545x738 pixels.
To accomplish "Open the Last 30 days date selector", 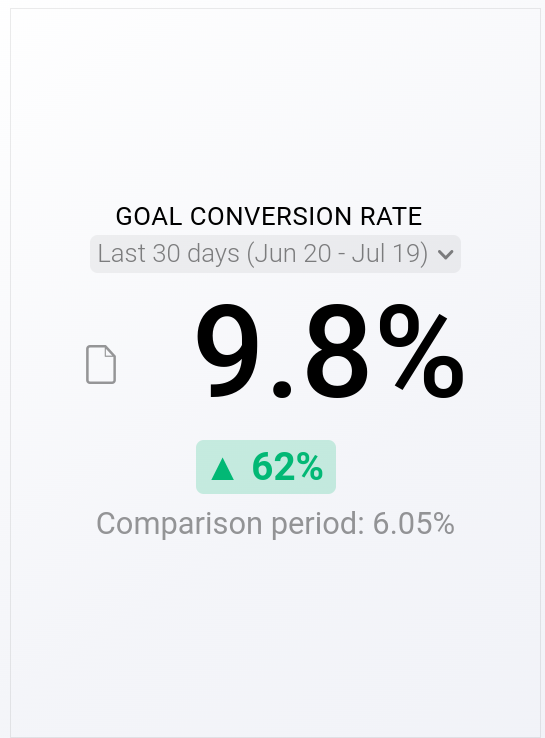I will point(275,254).
